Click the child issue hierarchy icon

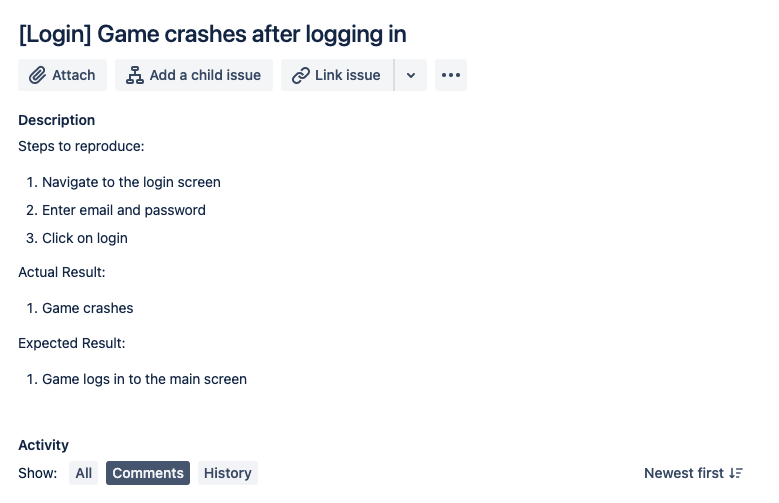(135, 75)
